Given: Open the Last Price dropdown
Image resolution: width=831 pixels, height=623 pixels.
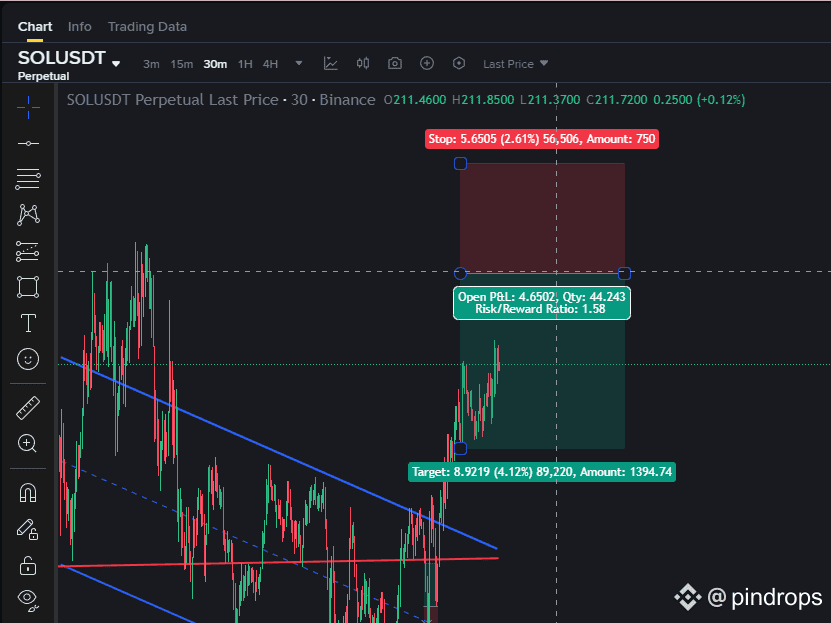Looking at the screenshot, I should pos(515,64).
